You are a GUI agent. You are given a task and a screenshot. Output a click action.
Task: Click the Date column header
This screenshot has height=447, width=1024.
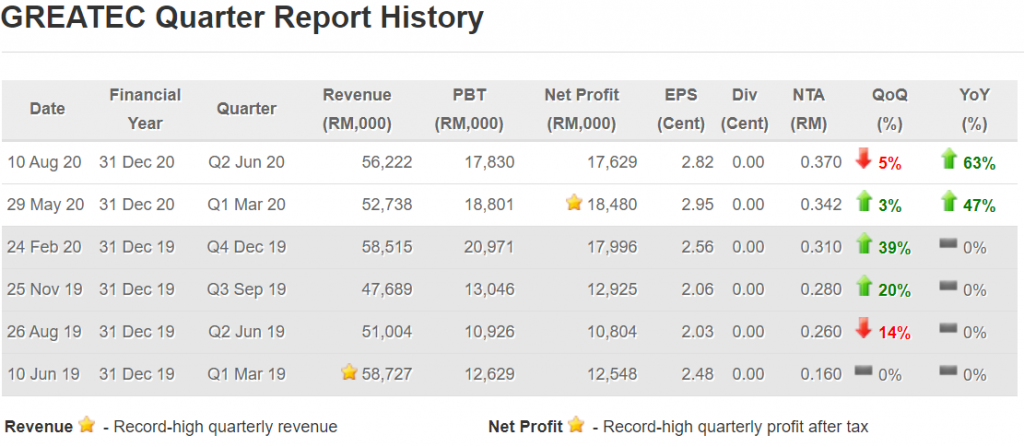[48, 109]
